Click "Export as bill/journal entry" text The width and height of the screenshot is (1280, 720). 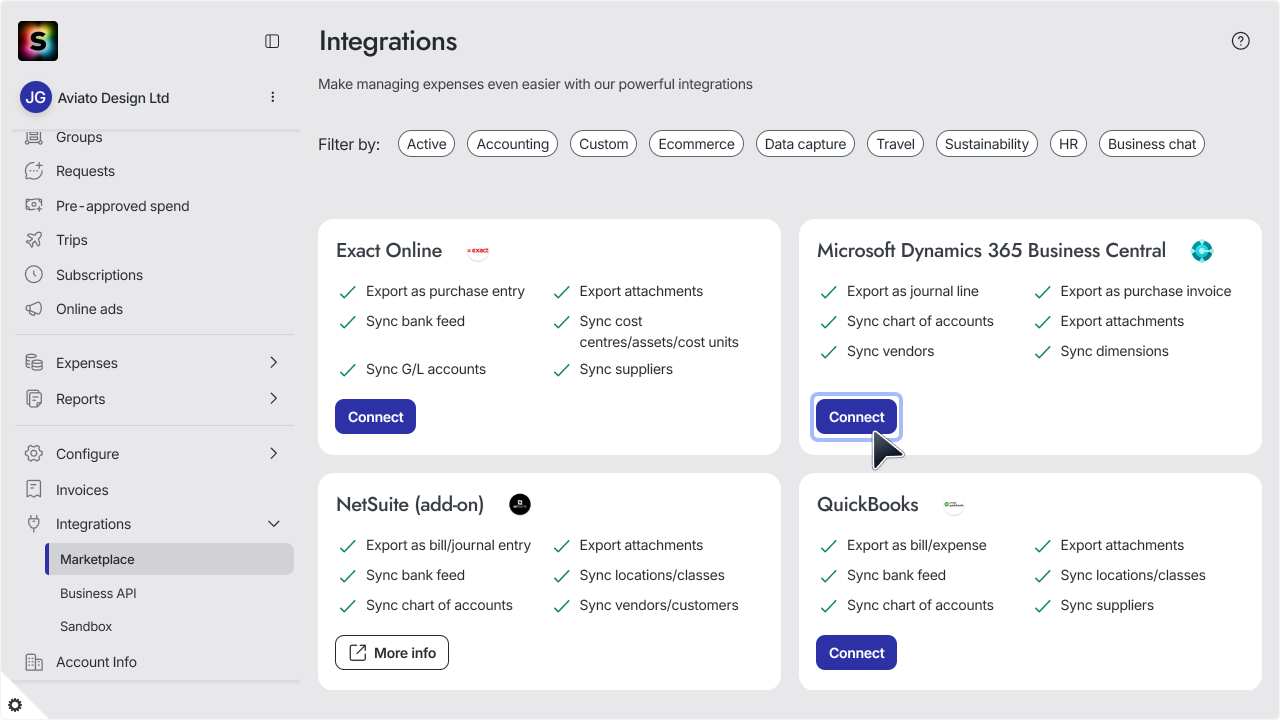[448, 545]
